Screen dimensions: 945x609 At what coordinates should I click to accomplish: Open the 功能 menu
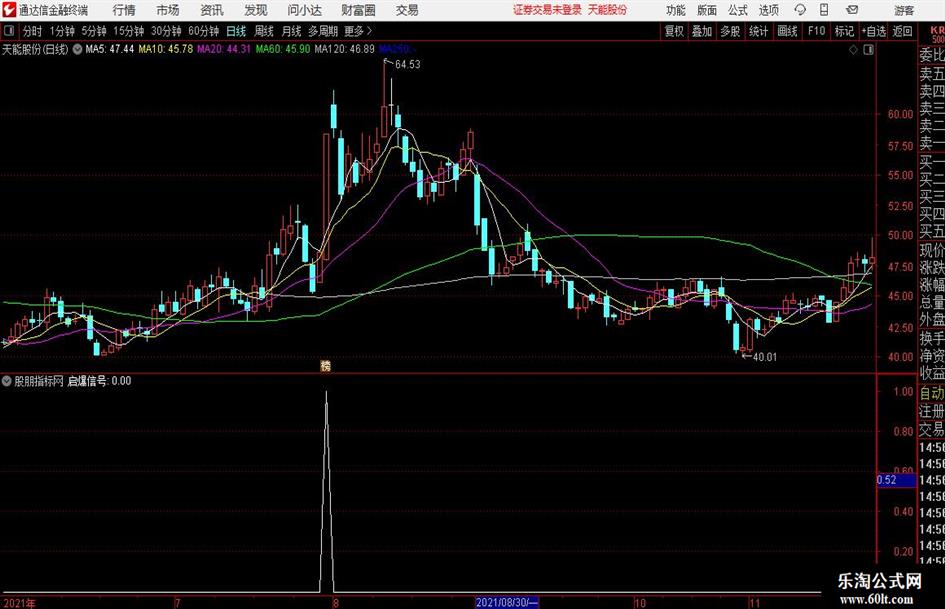(x=676, y=10)
